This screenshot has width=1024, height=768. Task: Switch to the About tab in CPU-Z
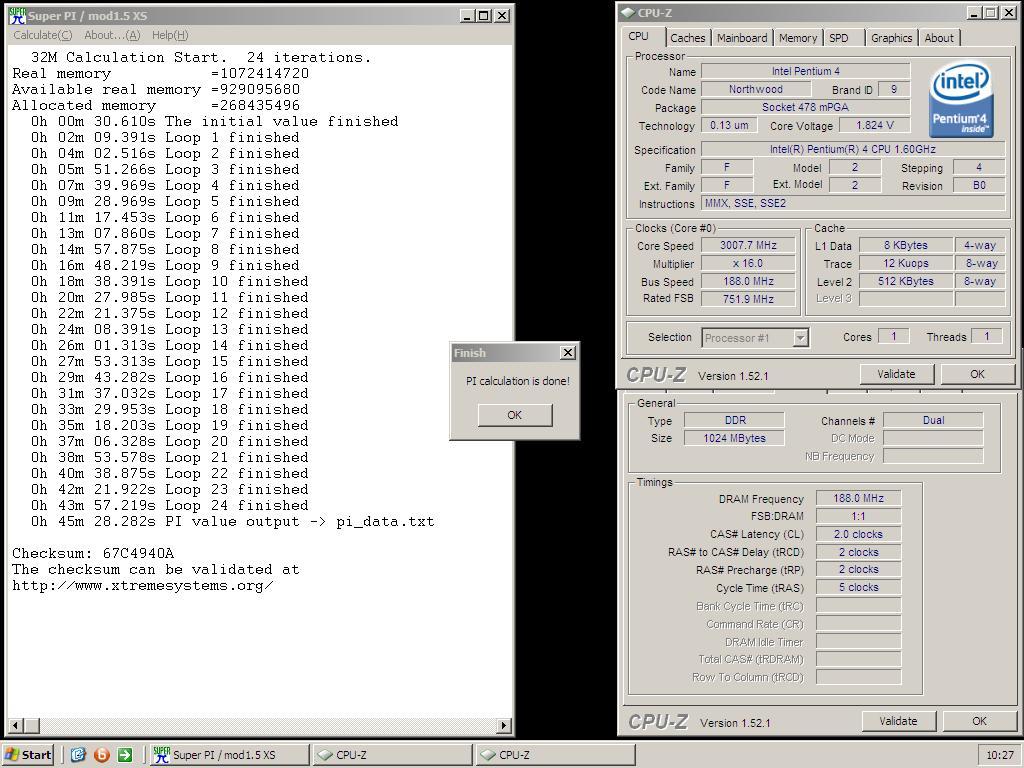point(939,38)
